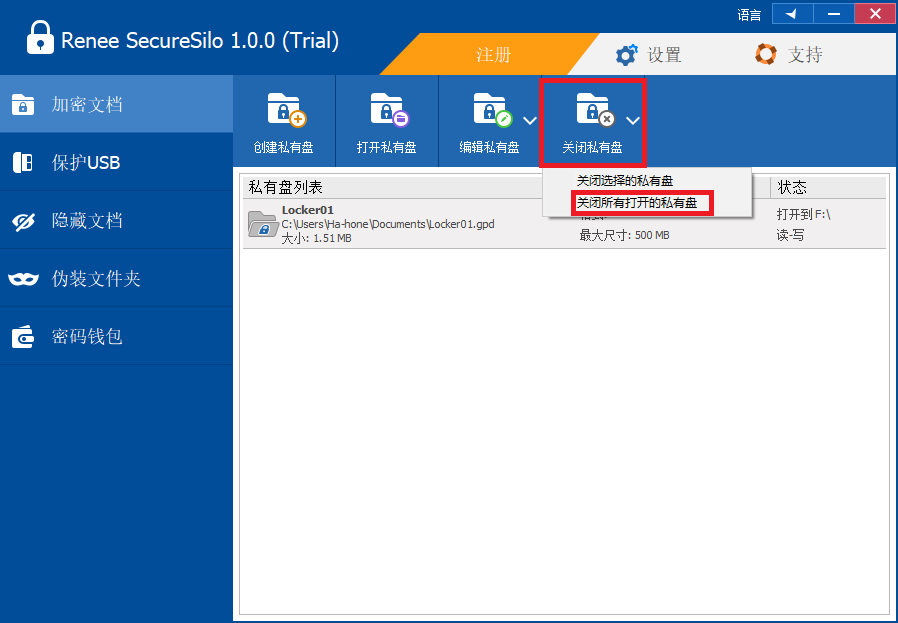
Task: Click the 语言 language button
Action: (749, 15)
